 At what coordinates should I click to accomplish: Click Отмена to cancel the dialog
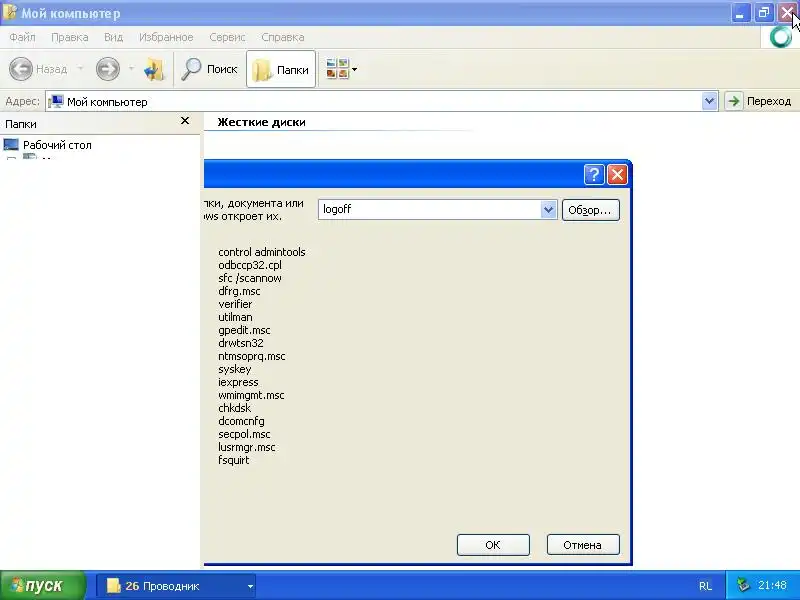pyautogui.click(x=583, y=545)
